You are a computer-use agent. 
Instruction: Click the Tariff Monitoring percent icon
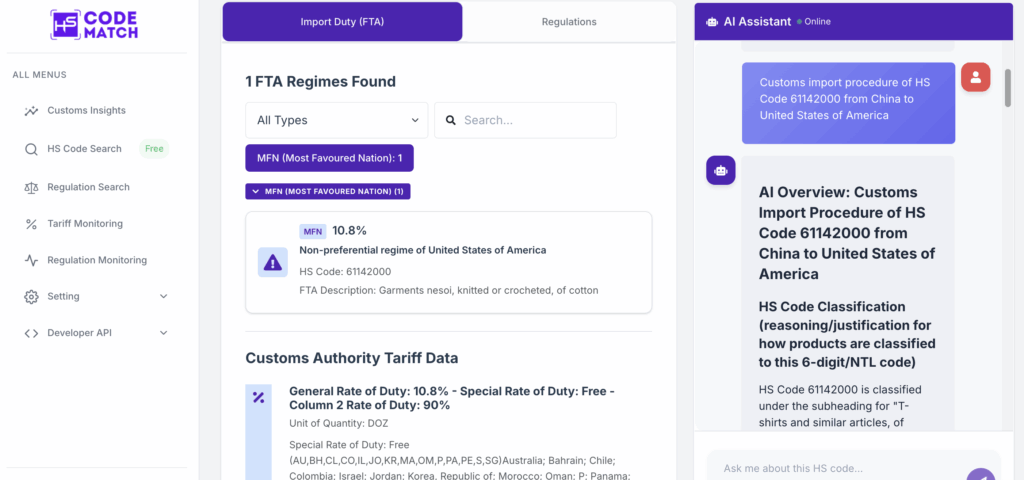tap(31, 224)
